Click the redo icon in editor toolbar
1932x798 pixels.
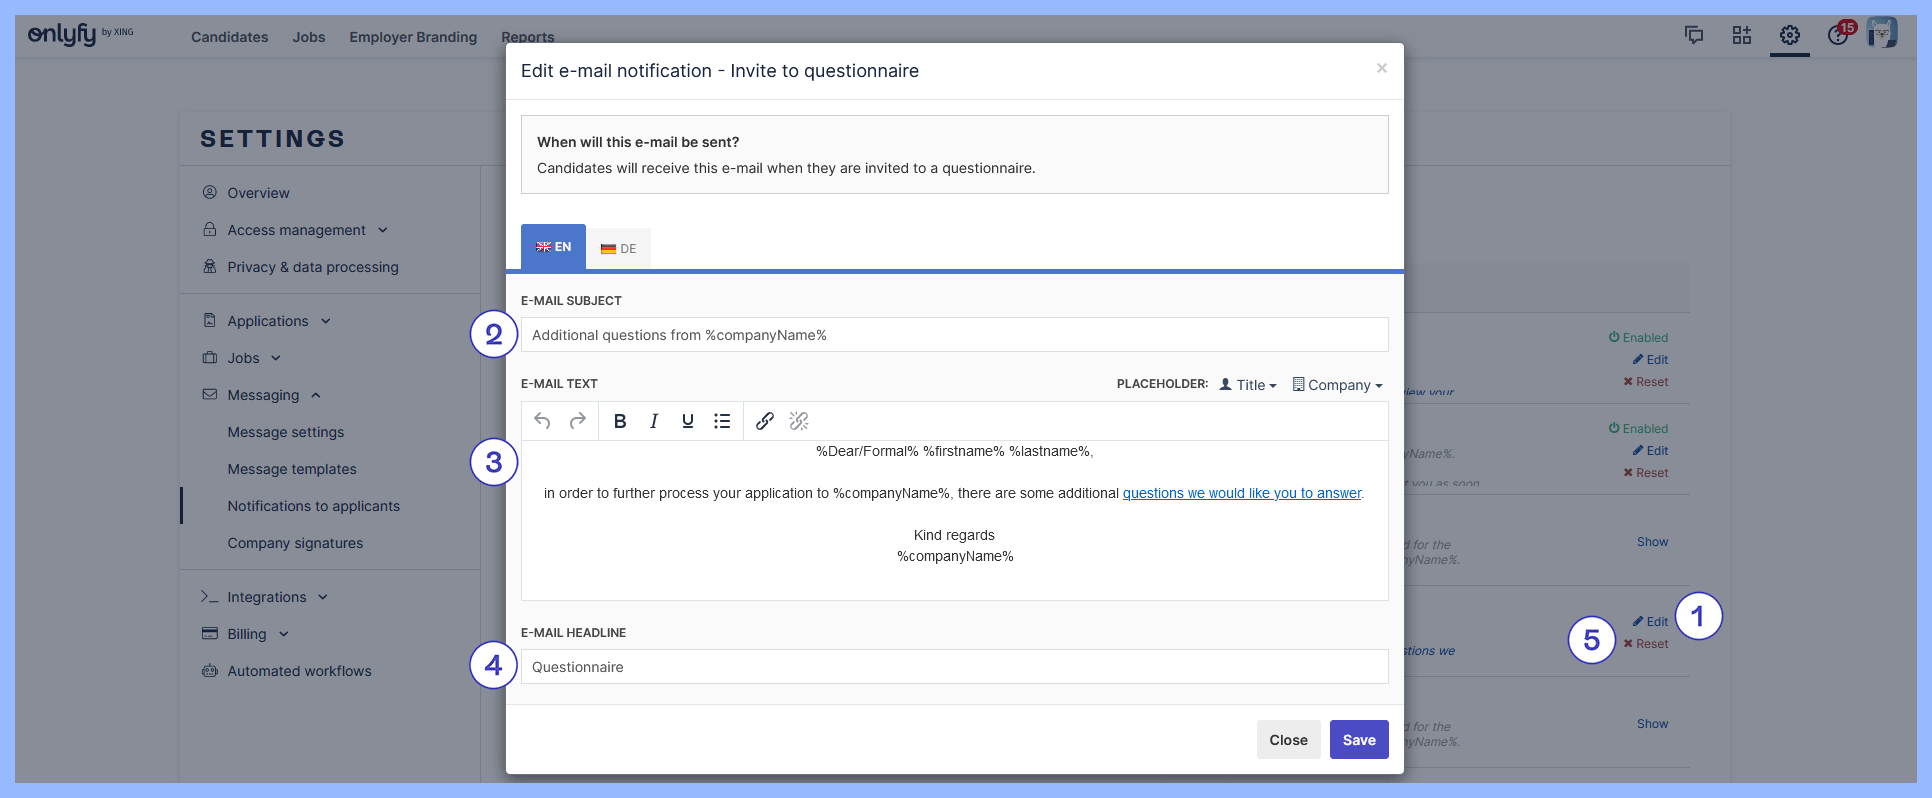[577, 421]
